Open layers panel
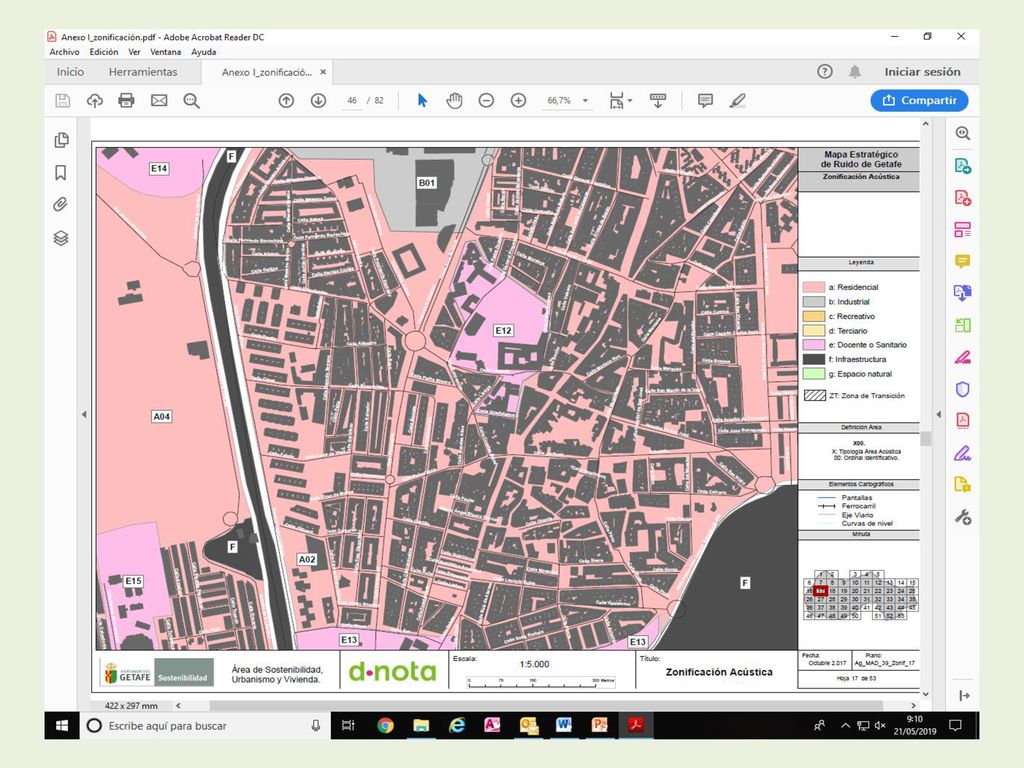Viewport: 1024px width, 768px height. point(61,238)
